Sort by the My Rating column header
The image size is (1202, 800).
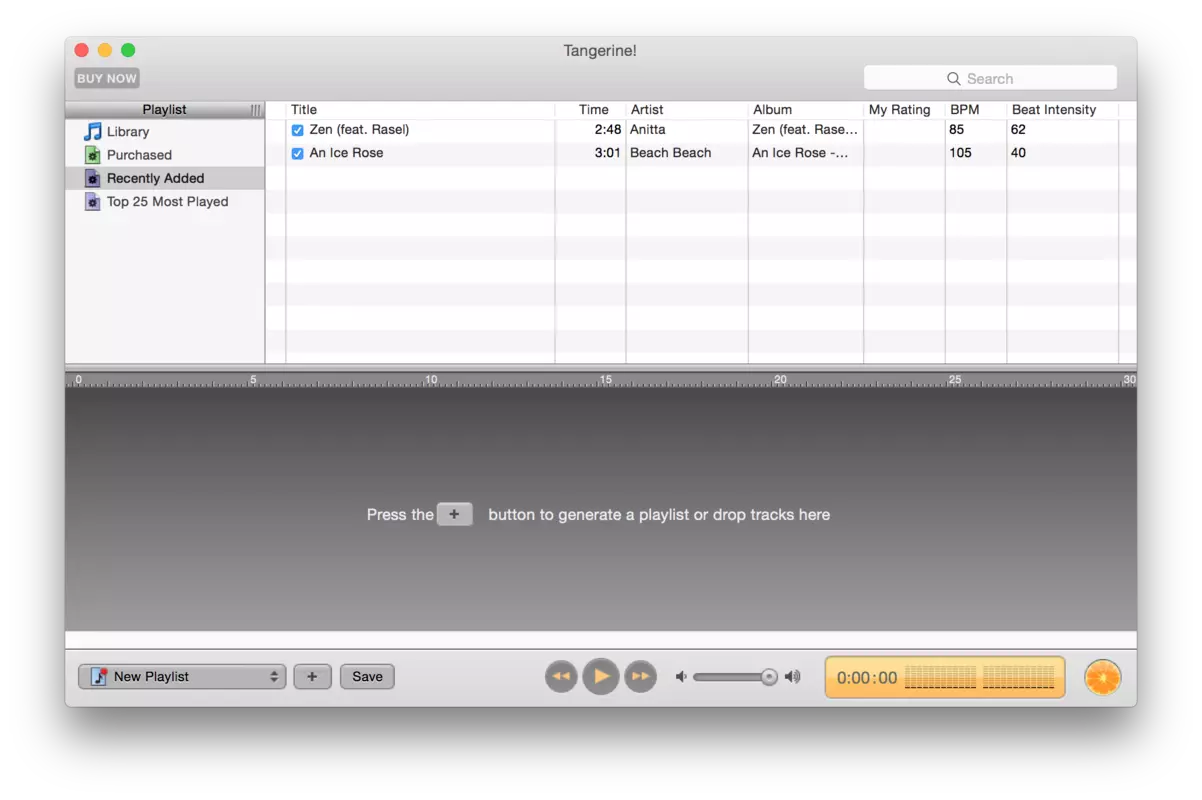pyautogui.click(x=904, y=110)
